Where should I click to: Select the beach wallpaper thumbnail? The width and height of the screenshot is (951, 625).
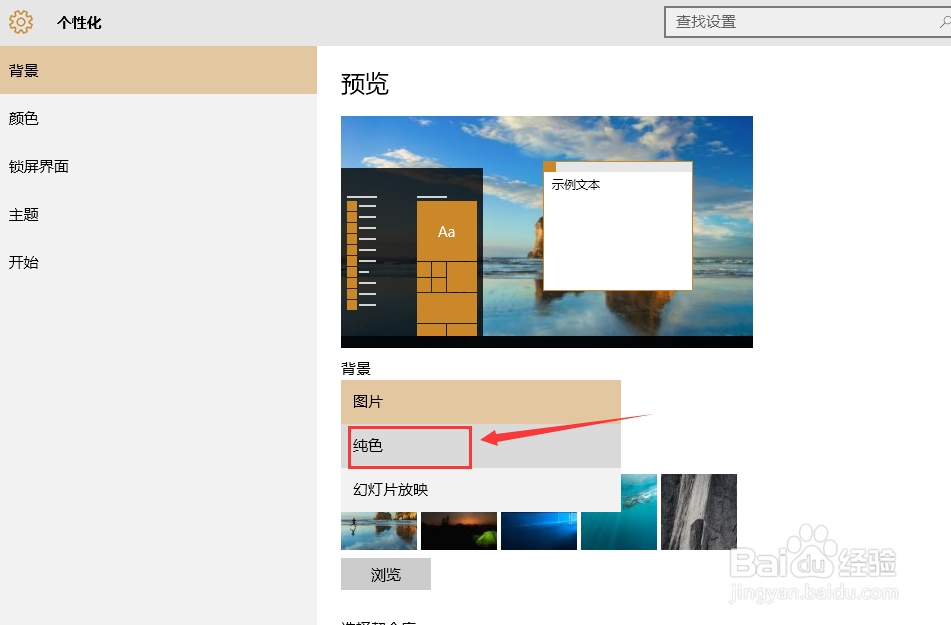coord(378,530)
